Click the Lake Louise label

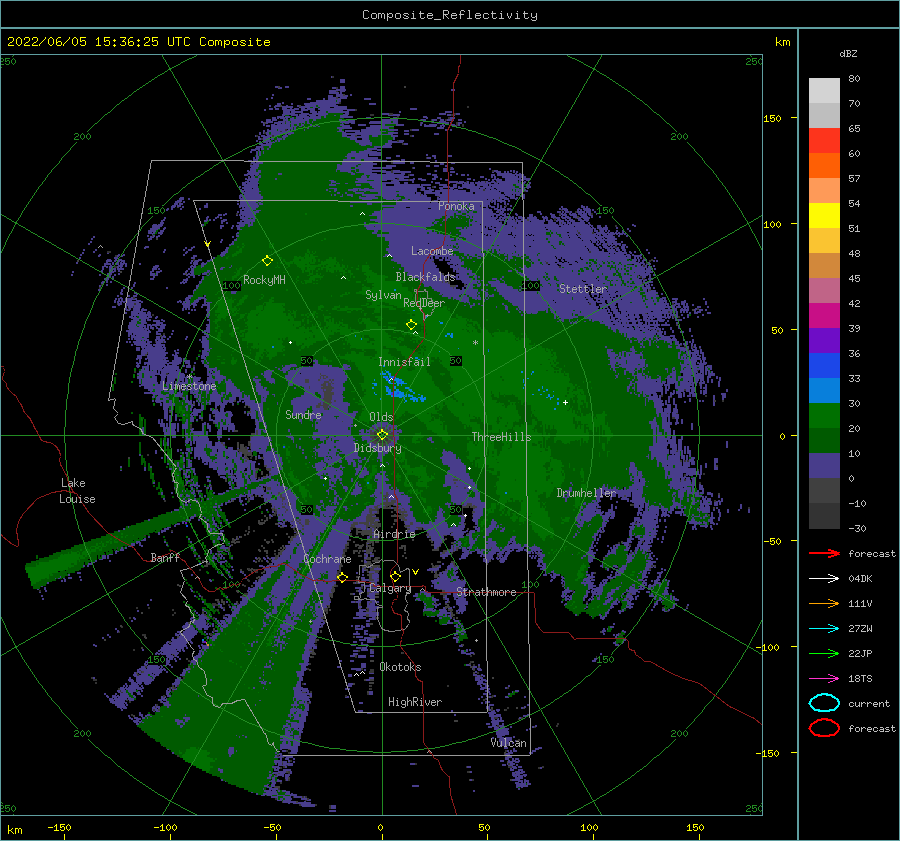[77, 491]
